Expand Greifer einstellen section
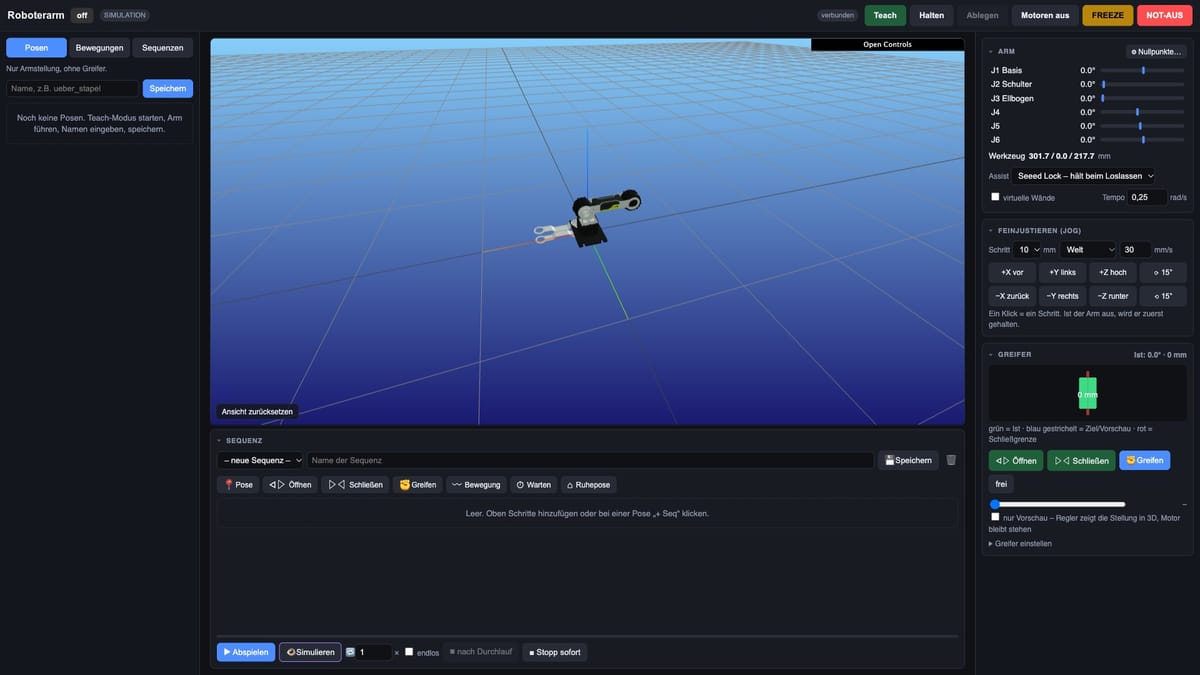Image resolution: width=1200 pixels, height=675 pixels. pyautogui.click(x=1020, y=544)
